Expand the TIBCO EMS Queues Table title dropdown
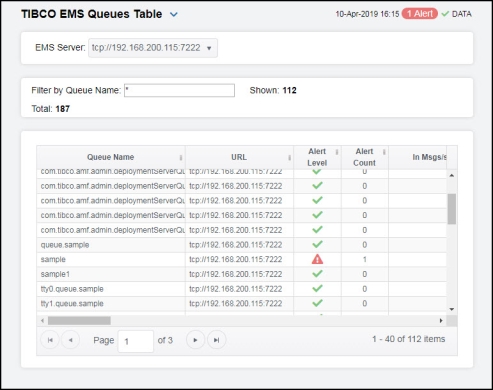 pyautogui.click(x=174, y=14)
